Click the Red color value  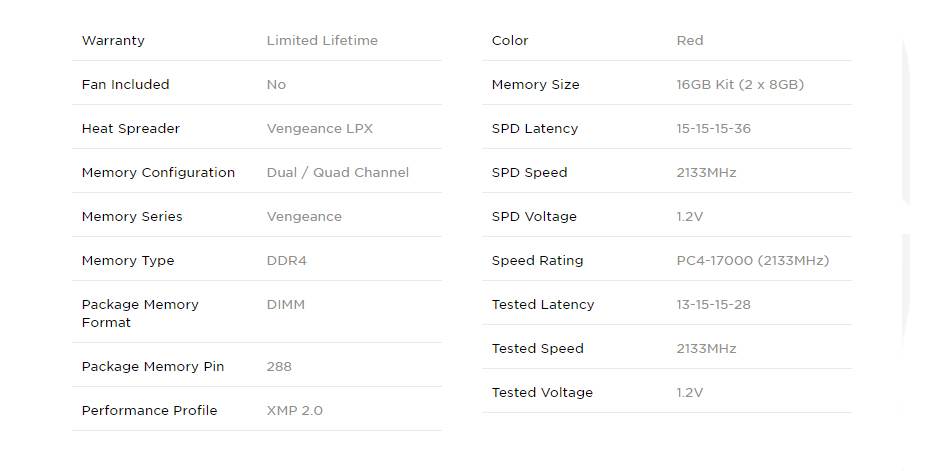(x=689, y=41)
